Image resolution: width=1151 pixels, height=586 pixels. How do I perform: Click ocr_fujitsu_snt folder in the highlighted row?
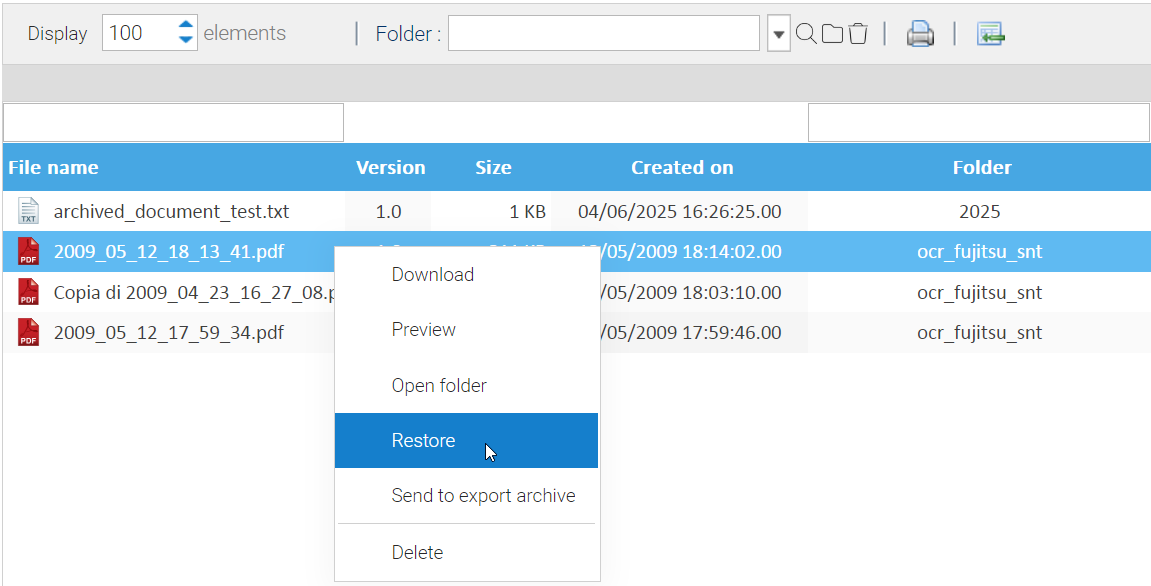pyautogui.click(x=979, y=252)
